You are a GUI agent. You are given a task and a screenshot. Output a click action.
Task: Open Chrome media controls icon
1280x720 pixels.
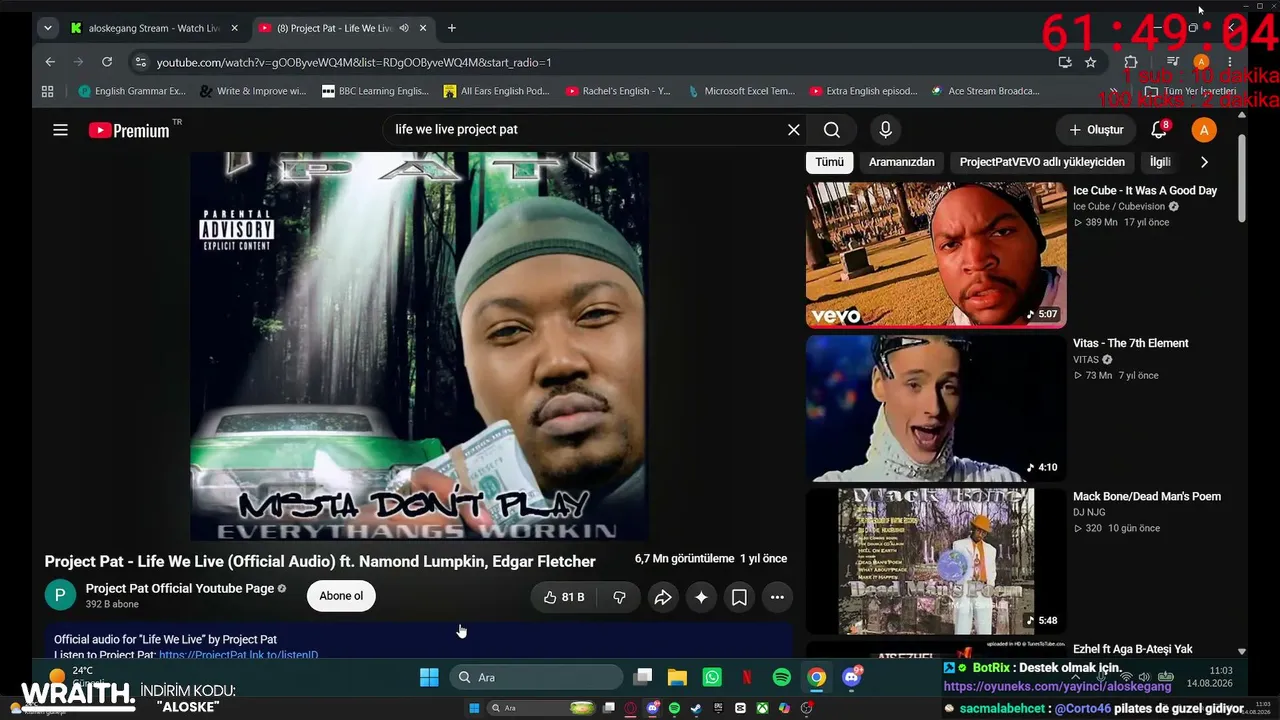[x=1173, y=62]
